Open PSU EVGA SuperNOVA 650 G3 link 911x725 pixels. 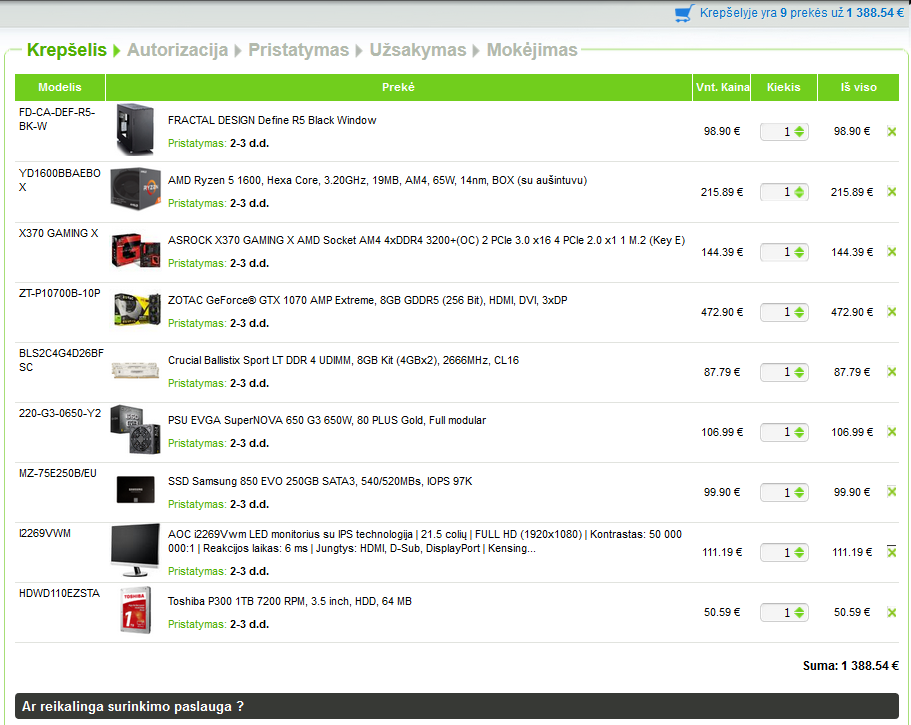coord(327,420)
